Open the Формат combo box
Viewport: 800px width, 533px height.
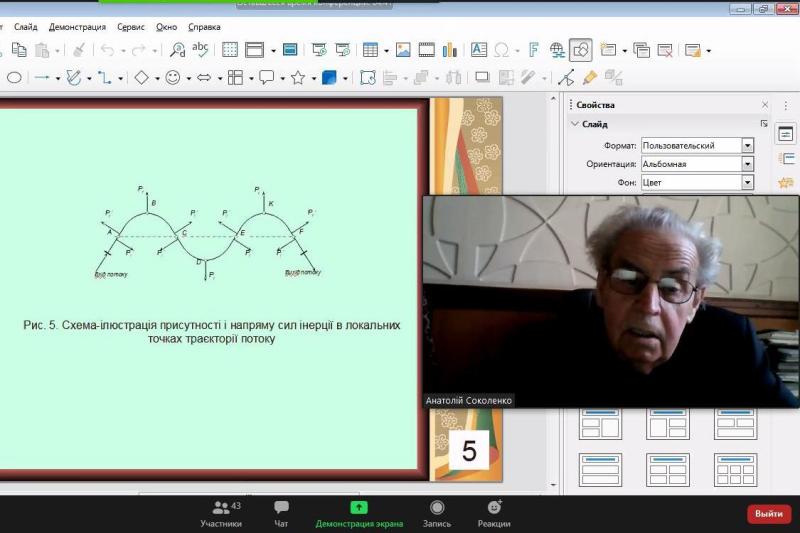click(697, 145)
